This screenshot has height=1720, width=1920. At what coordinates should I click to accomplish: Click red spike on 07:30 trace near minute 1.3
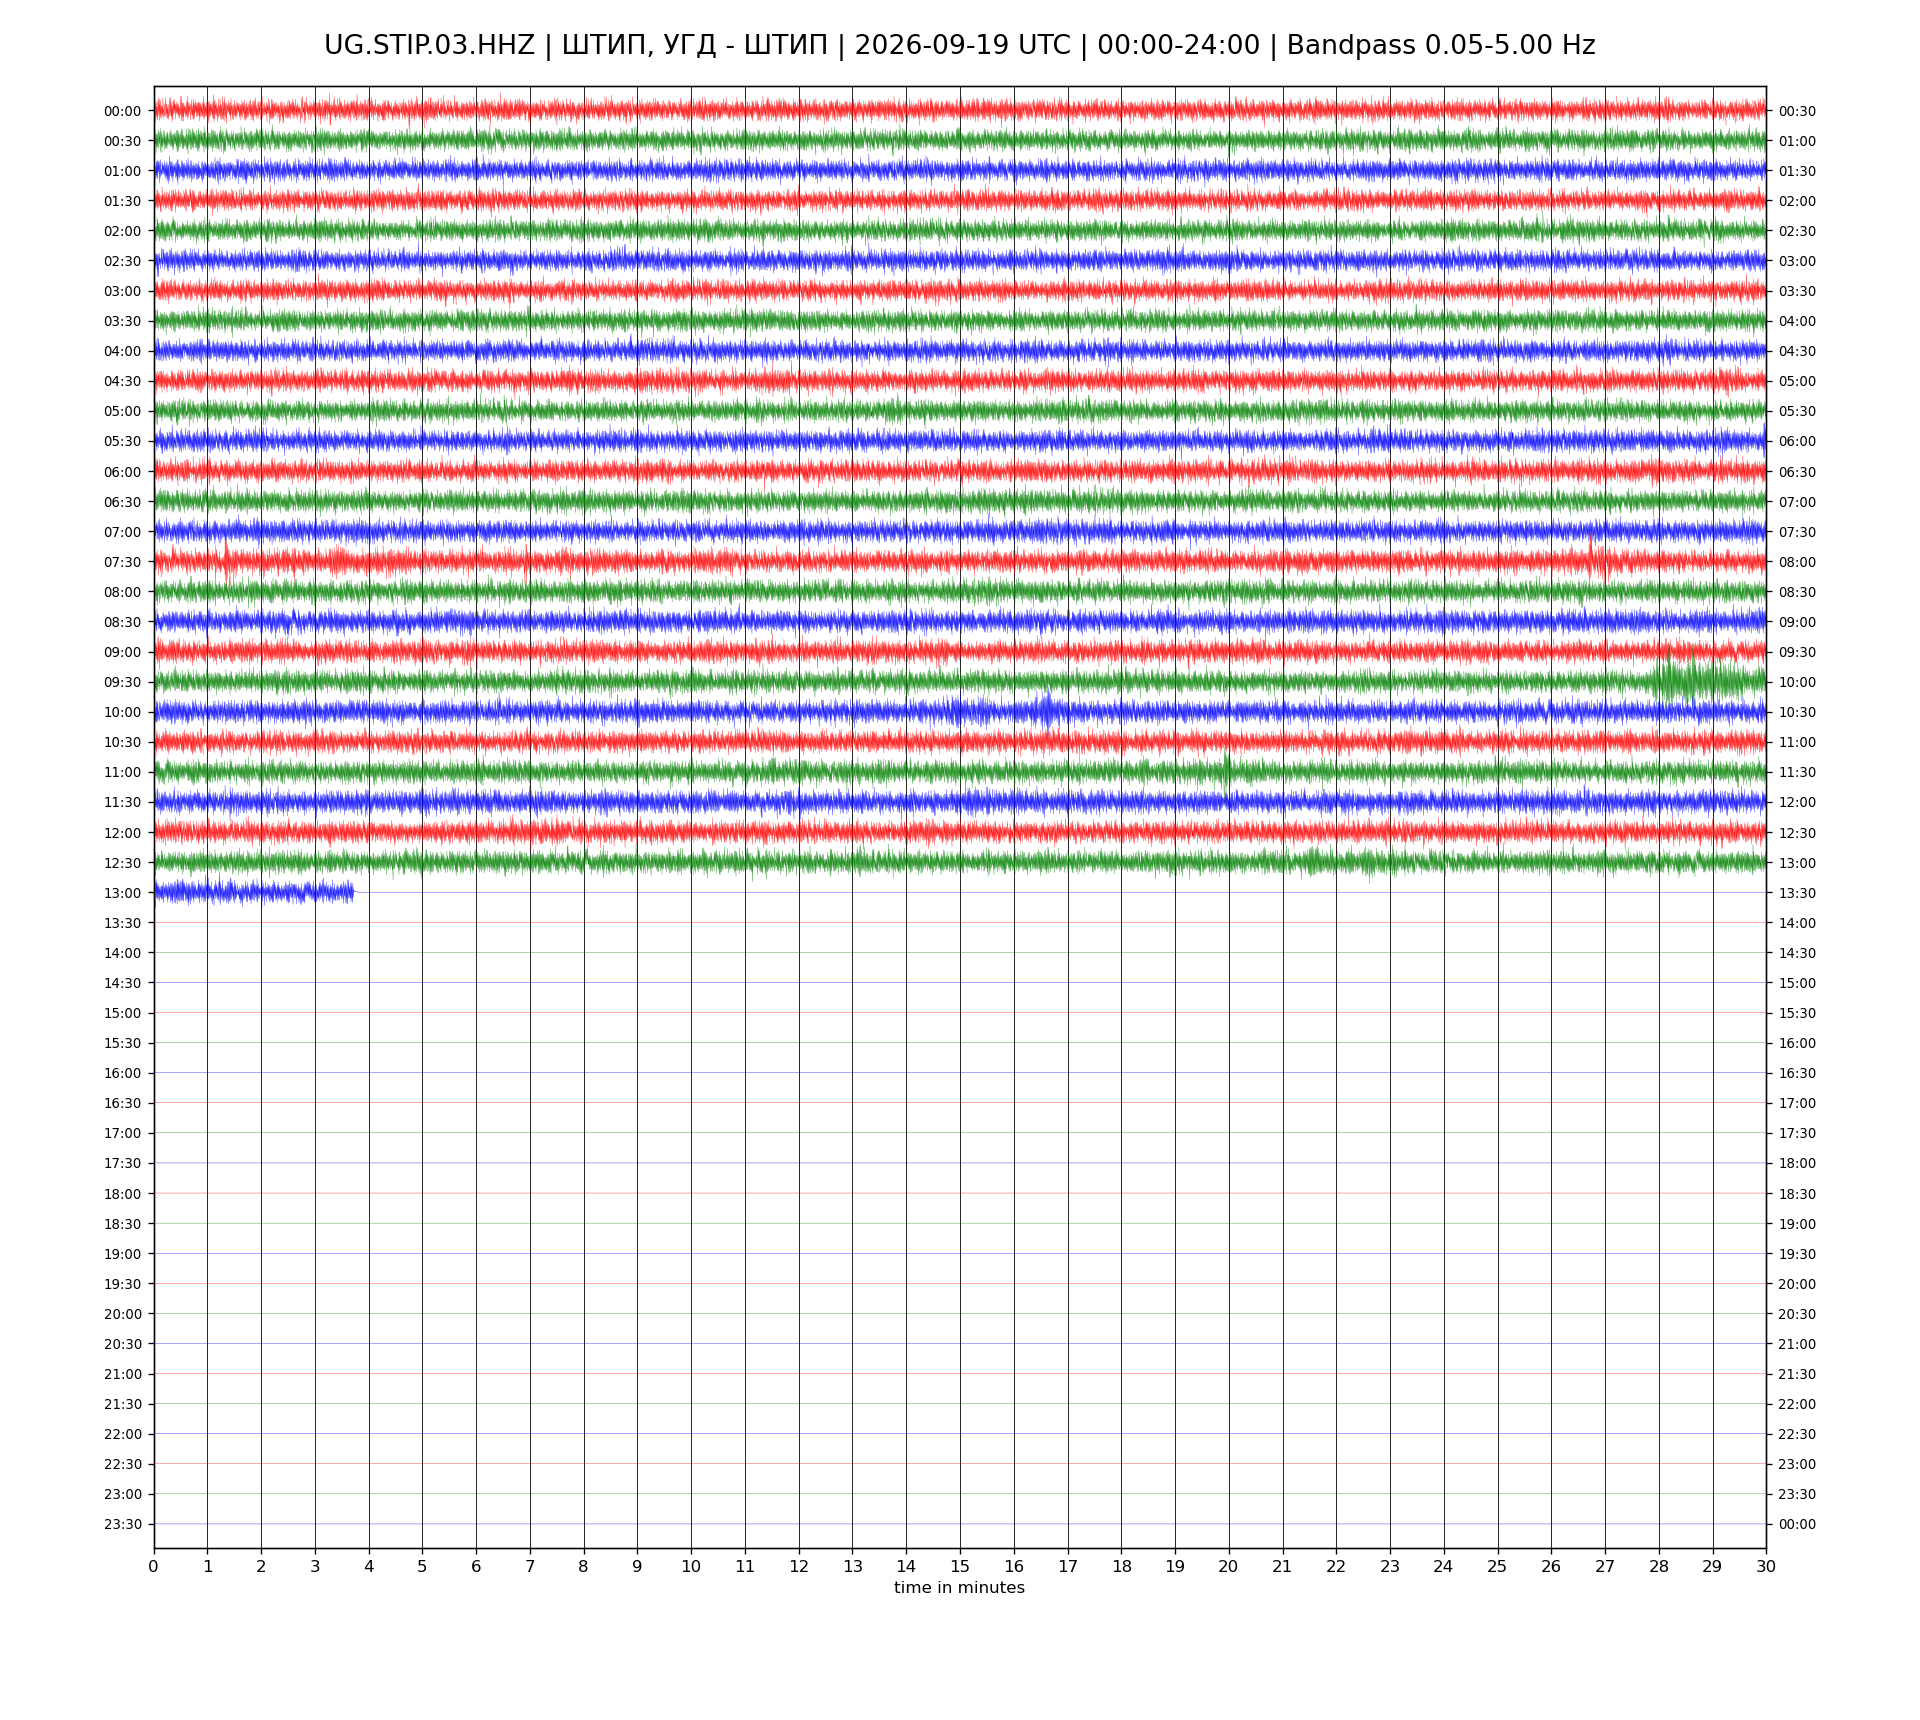coord(225,561)
